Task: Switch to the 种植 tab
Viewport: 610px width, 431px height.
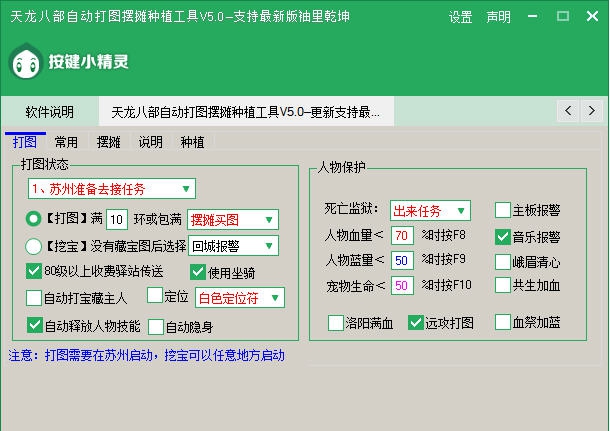Action: pyautogui.click(x=192, y=142)
